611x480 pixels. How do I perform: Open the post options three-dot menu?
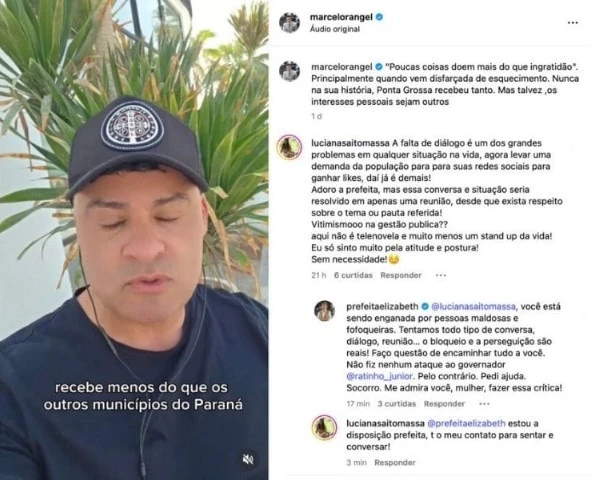coord(572,23)
